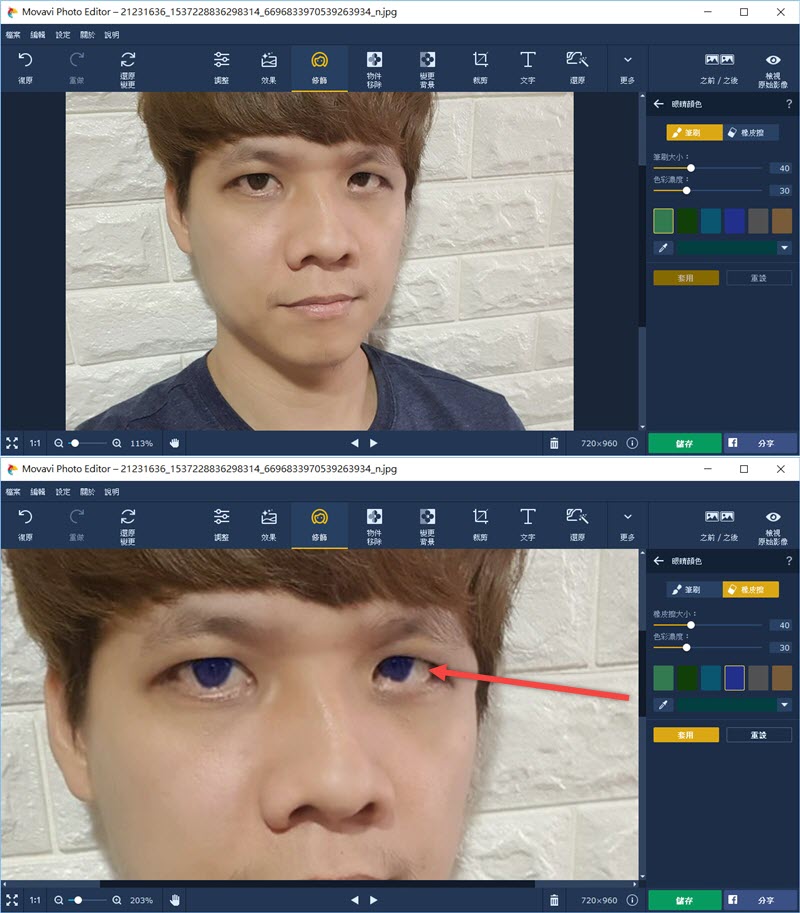Open the Help (說明) menu in top window
Viewport: 800px width, 913px height.
112,35
